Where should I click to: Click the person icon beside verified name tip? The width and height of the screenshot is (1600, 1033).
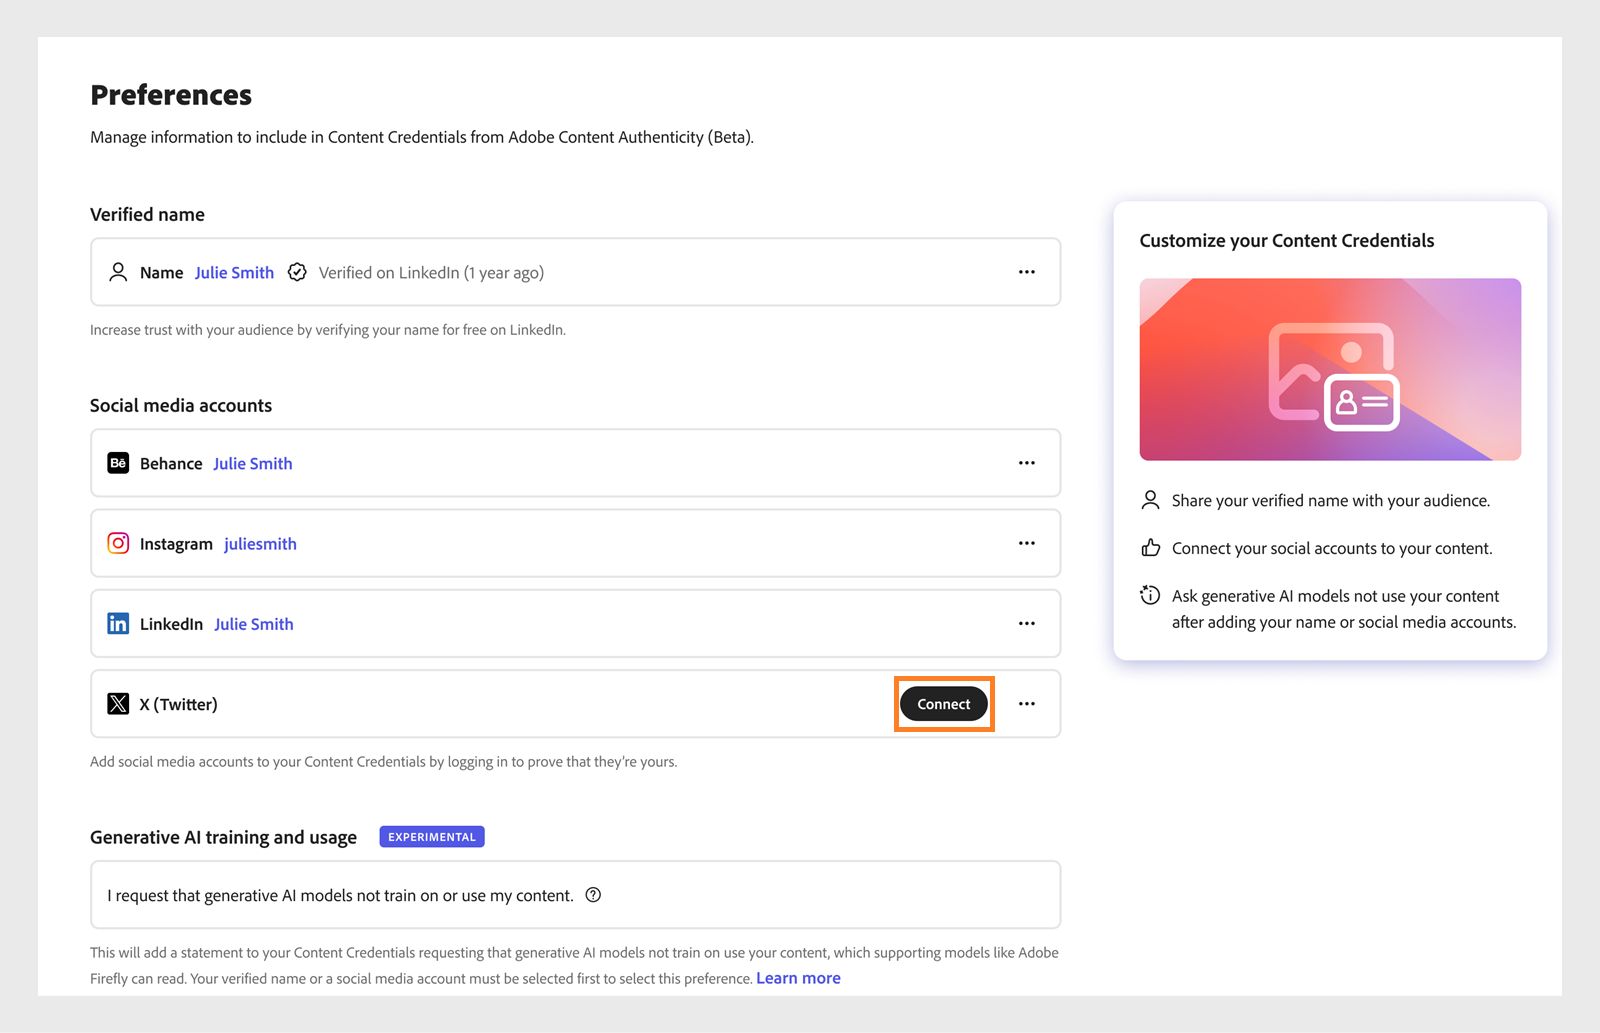tap(1150, 500)
